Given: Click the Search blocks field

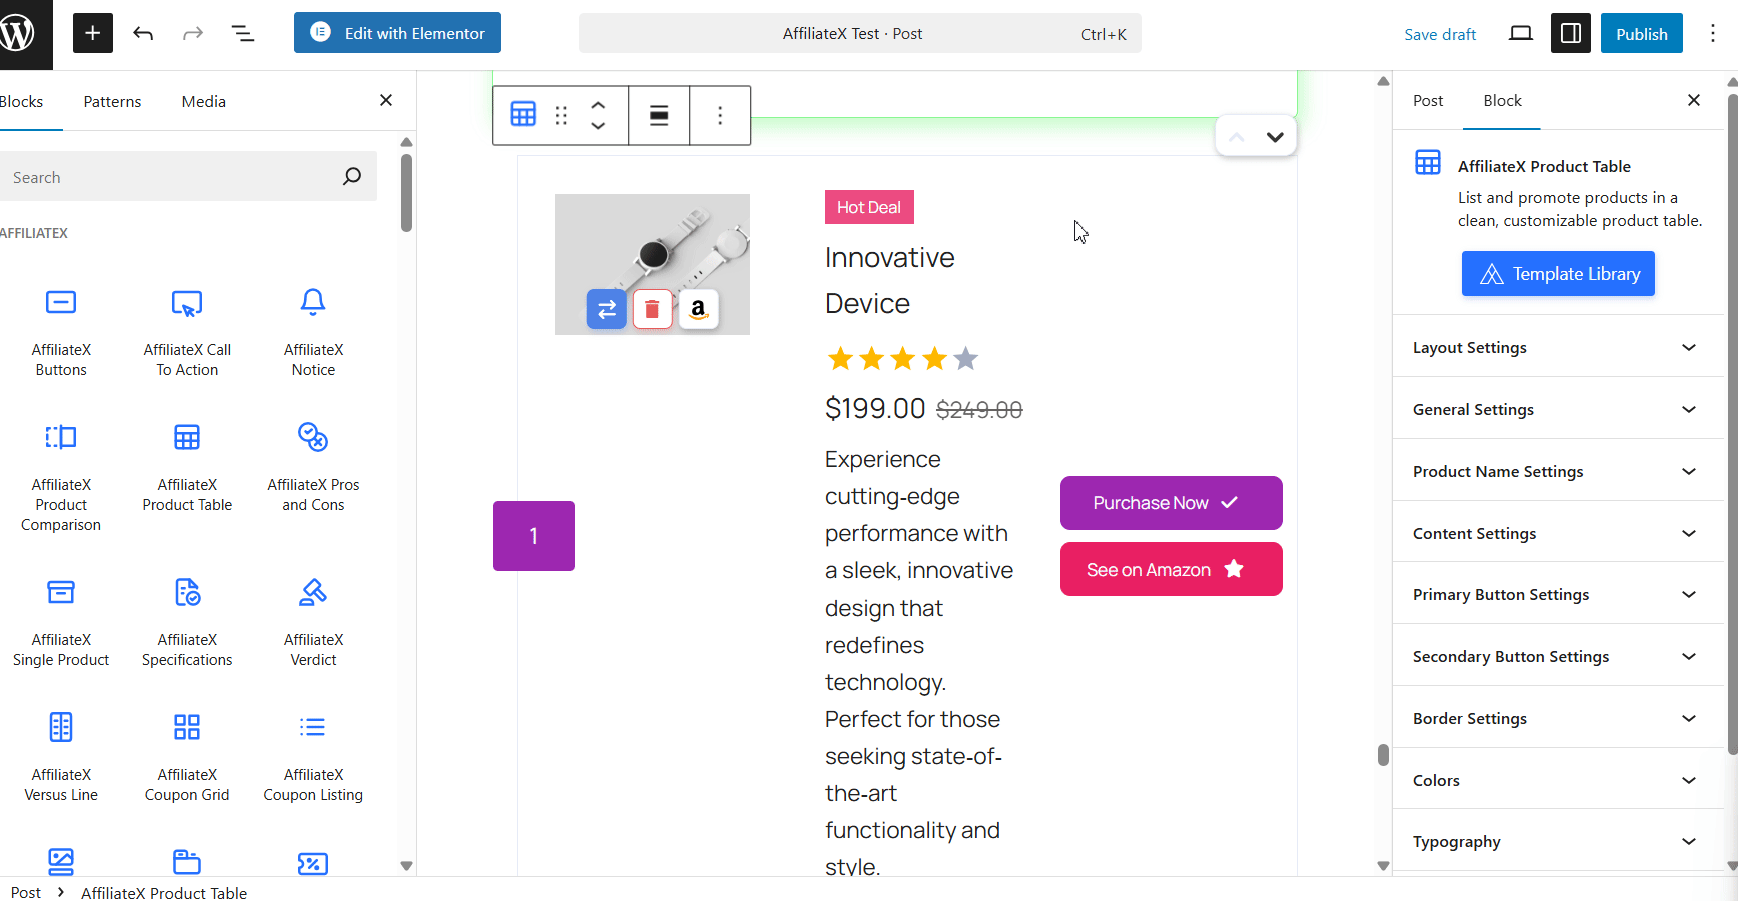Looking at the screenshot, I should pyautogui.click(x=180, y=176).
